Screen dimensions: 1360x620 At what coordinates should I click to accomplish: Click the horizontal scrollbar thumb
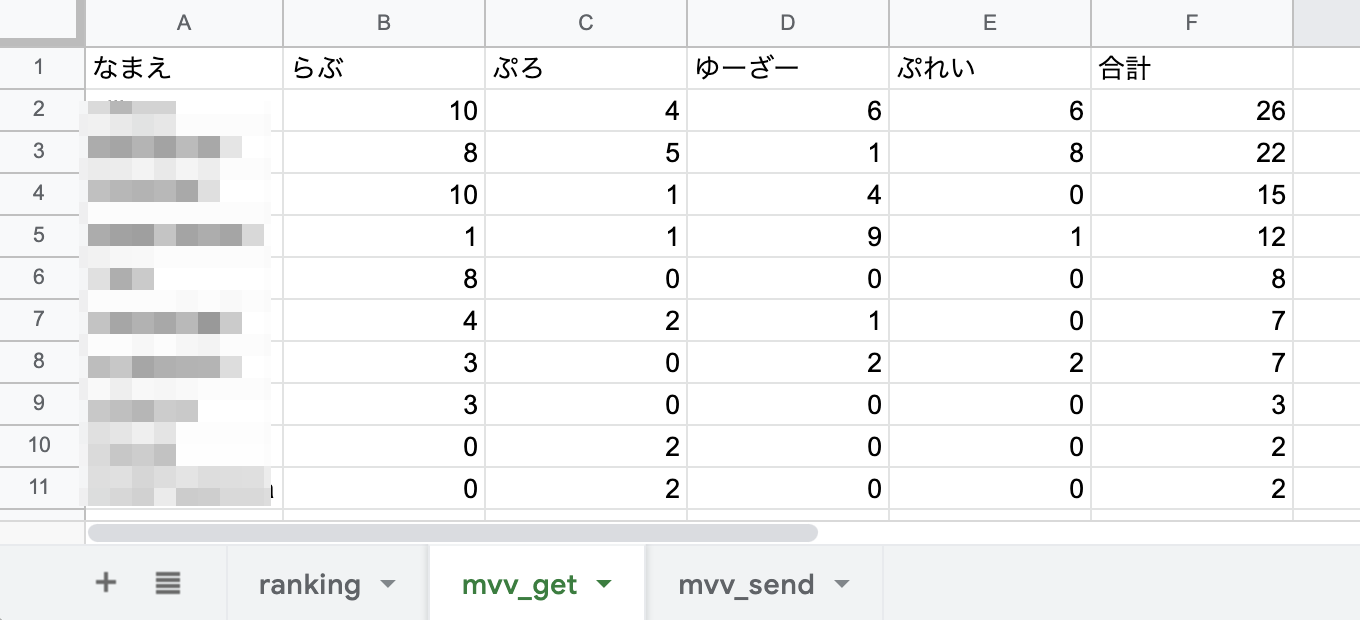coord(453,533)
